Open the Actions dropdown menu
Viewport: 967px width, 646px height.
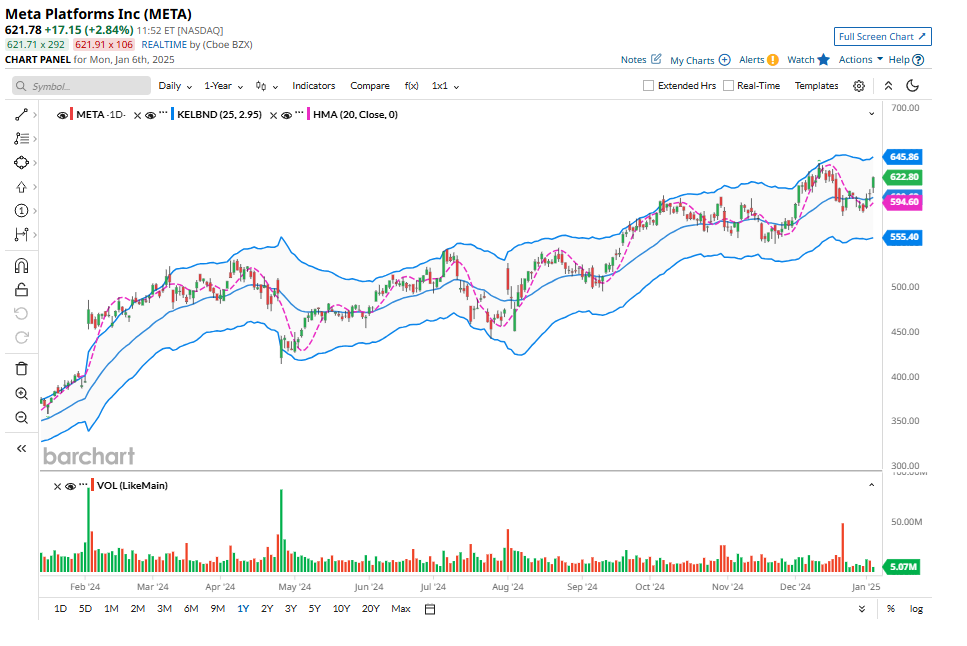click(x=860, y=59)
